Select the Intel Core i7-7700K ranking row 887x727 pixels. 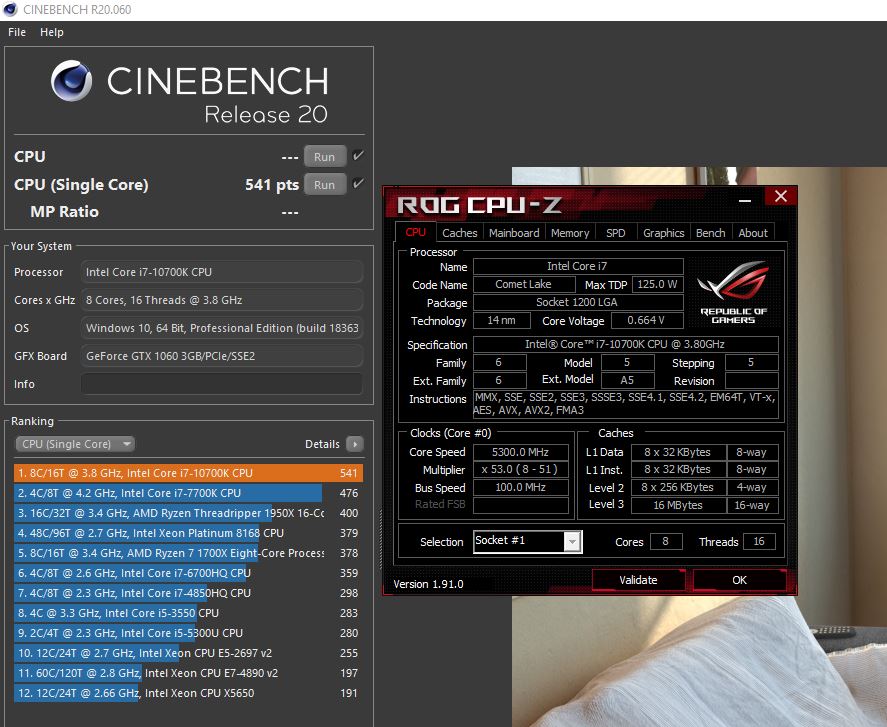188,493
